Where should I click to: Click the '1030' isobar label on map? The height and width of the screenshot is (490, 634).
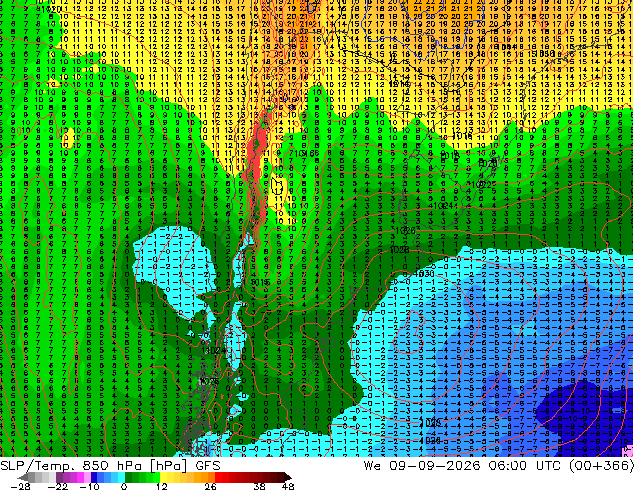click(424, 274)
